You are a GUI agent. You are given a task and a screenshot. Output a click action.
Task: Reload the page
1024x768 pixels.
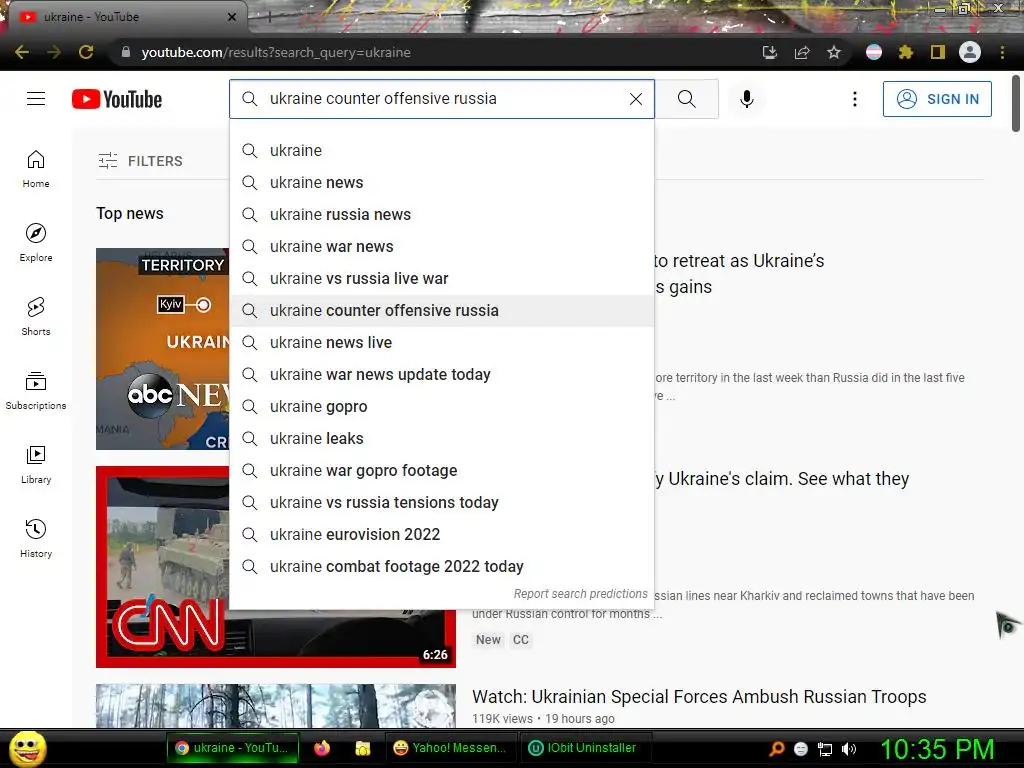click(86, 52)
